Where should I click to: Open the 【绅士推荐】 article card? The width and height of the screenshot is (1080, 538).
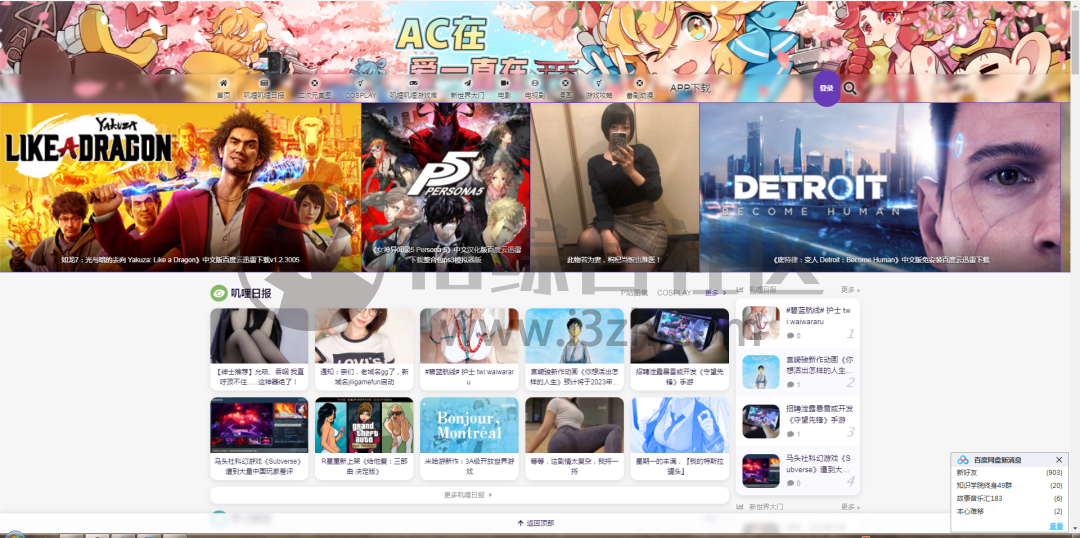[x=259, y=349]
